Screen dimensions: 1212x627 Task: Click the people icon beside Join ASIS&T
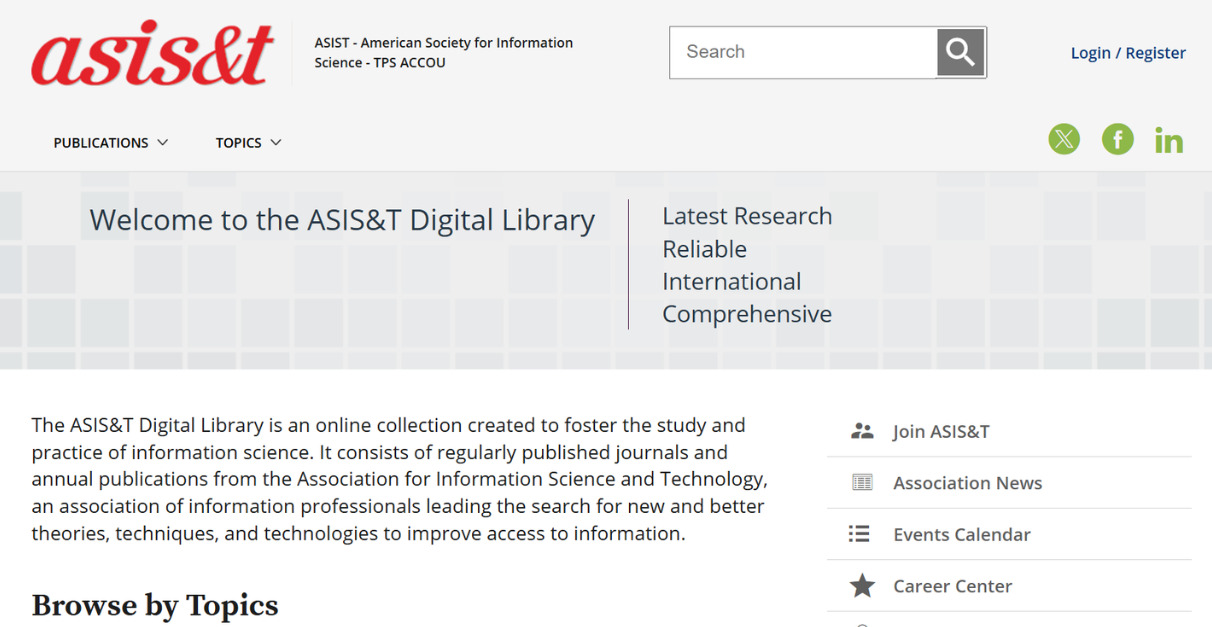[x=861, y=431]
